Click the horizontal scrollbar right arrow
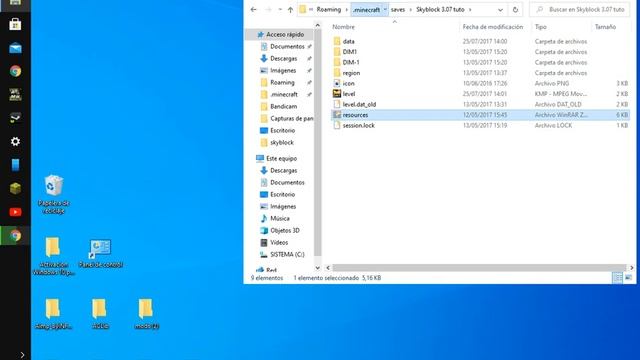The height and width of the screenshot is (360, 640). pos(631,268)
